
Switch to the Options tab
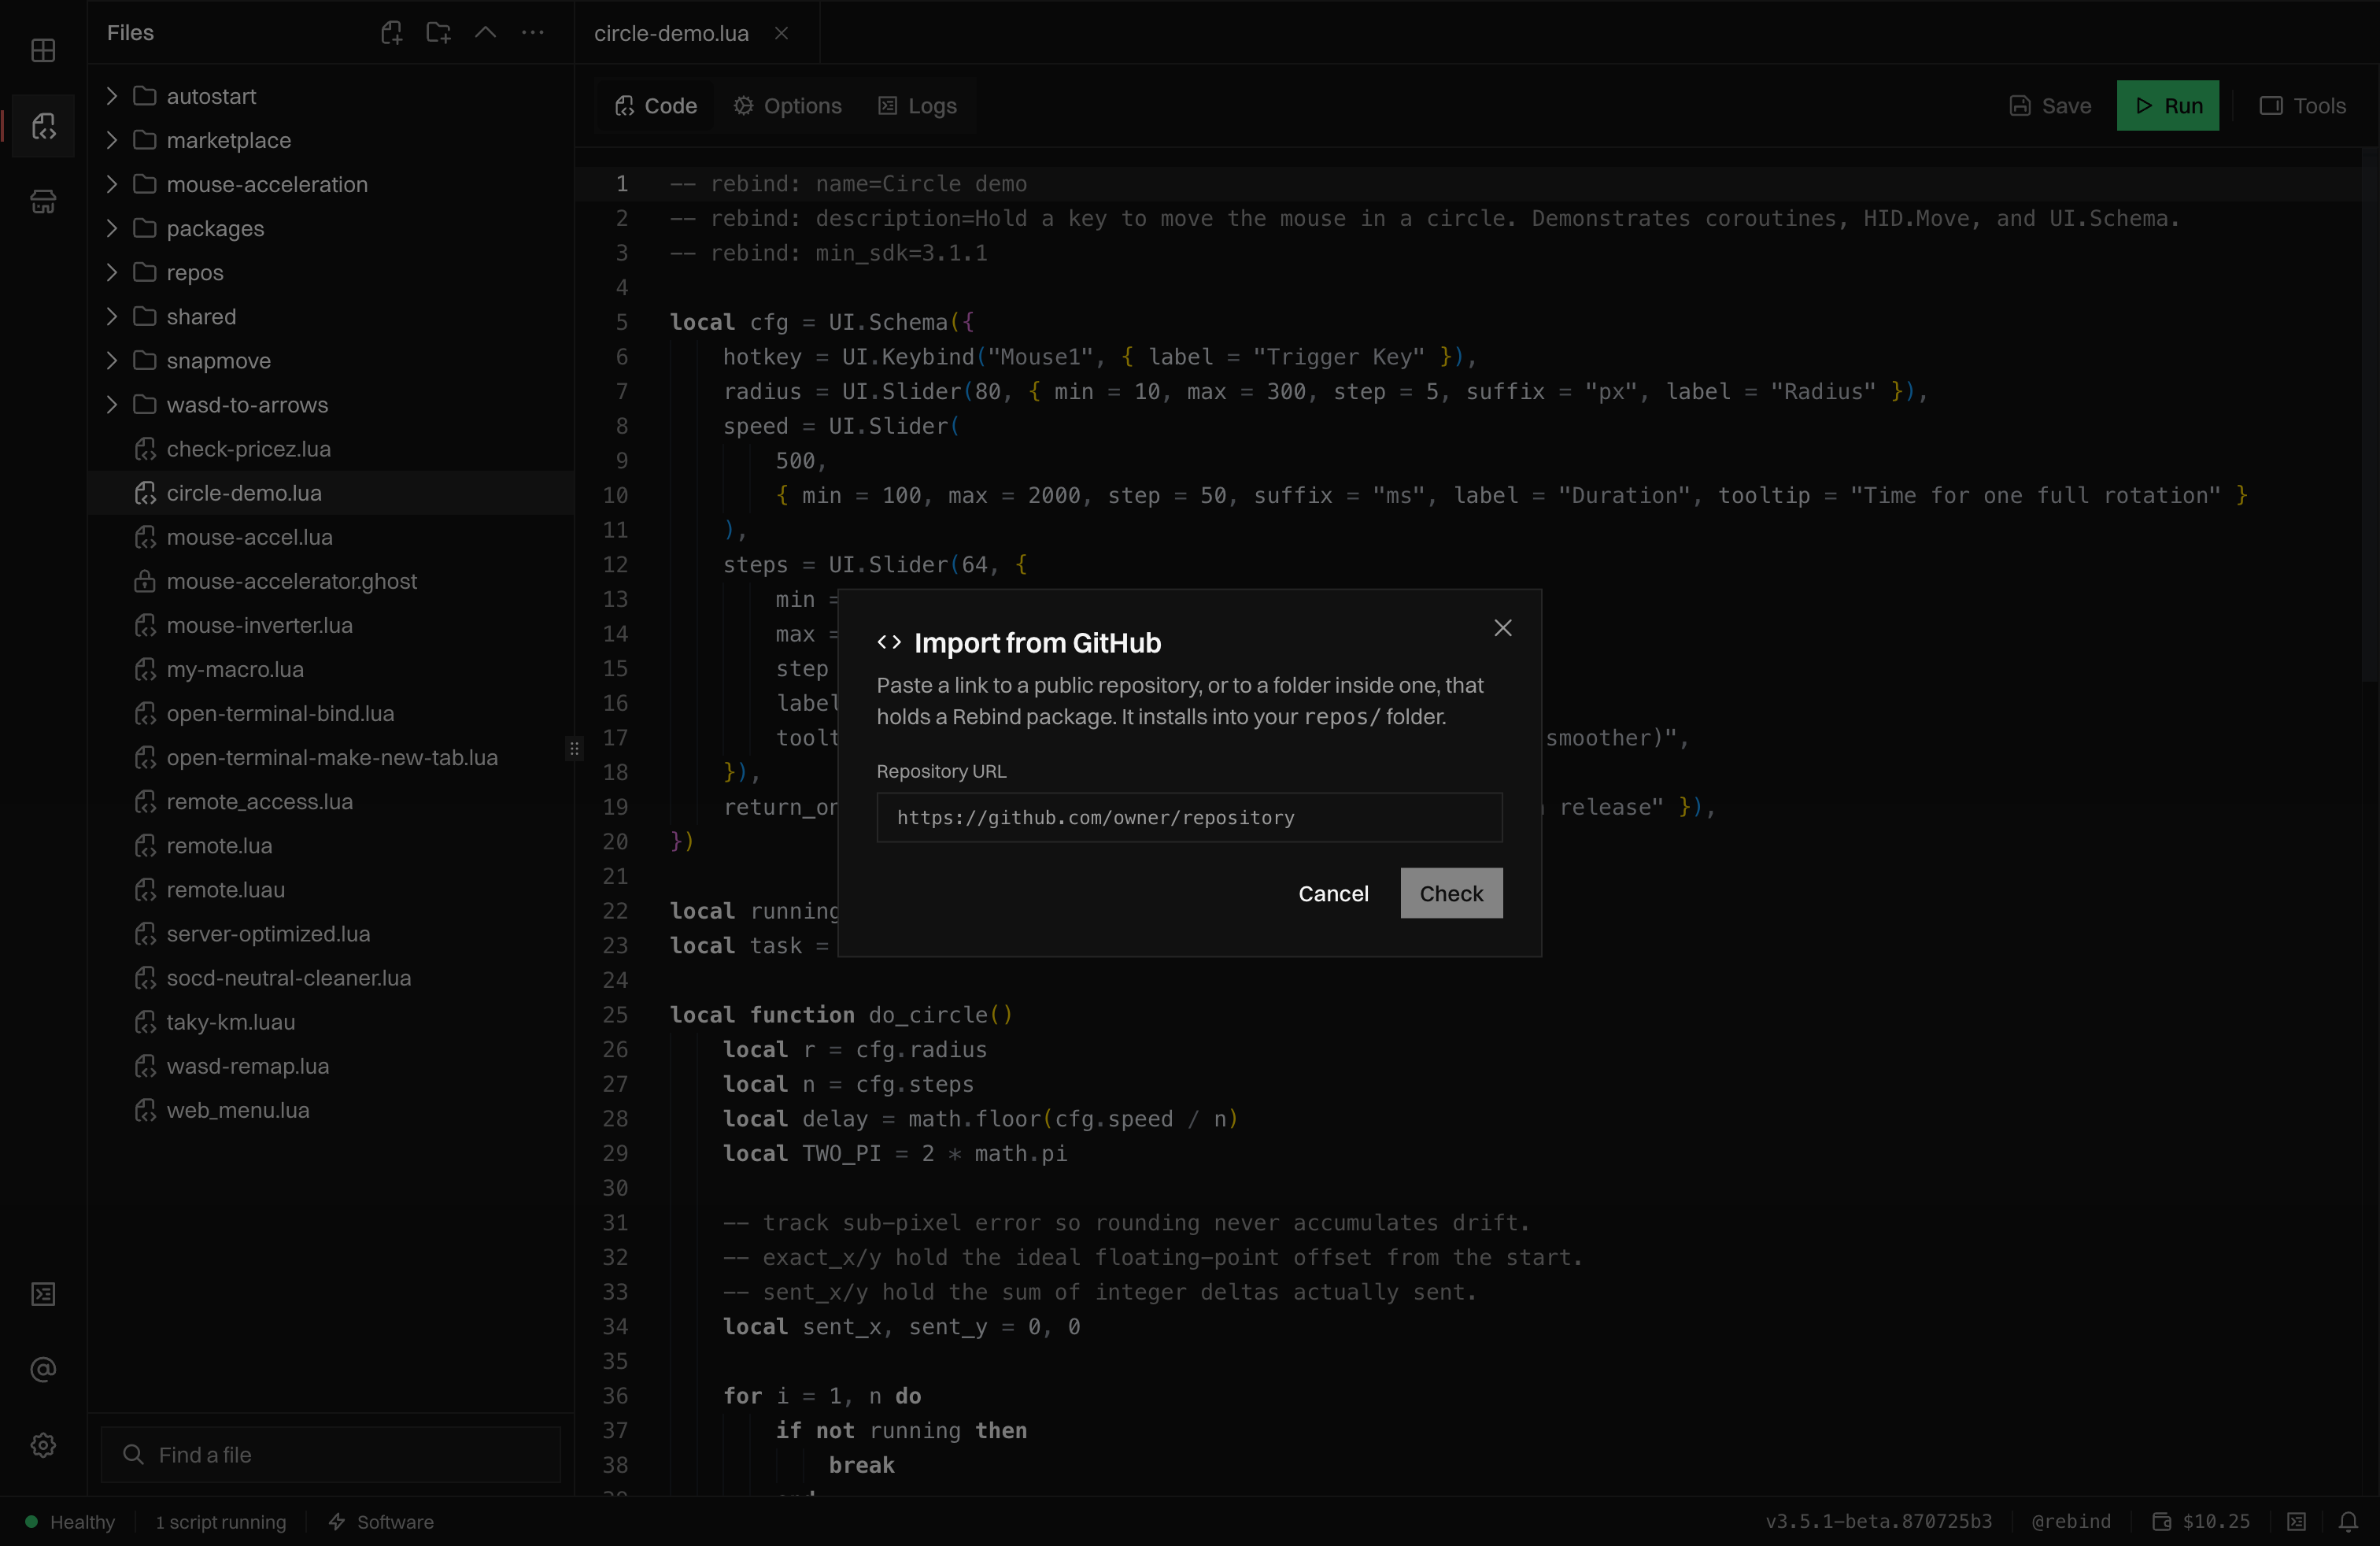pos(787,106)
